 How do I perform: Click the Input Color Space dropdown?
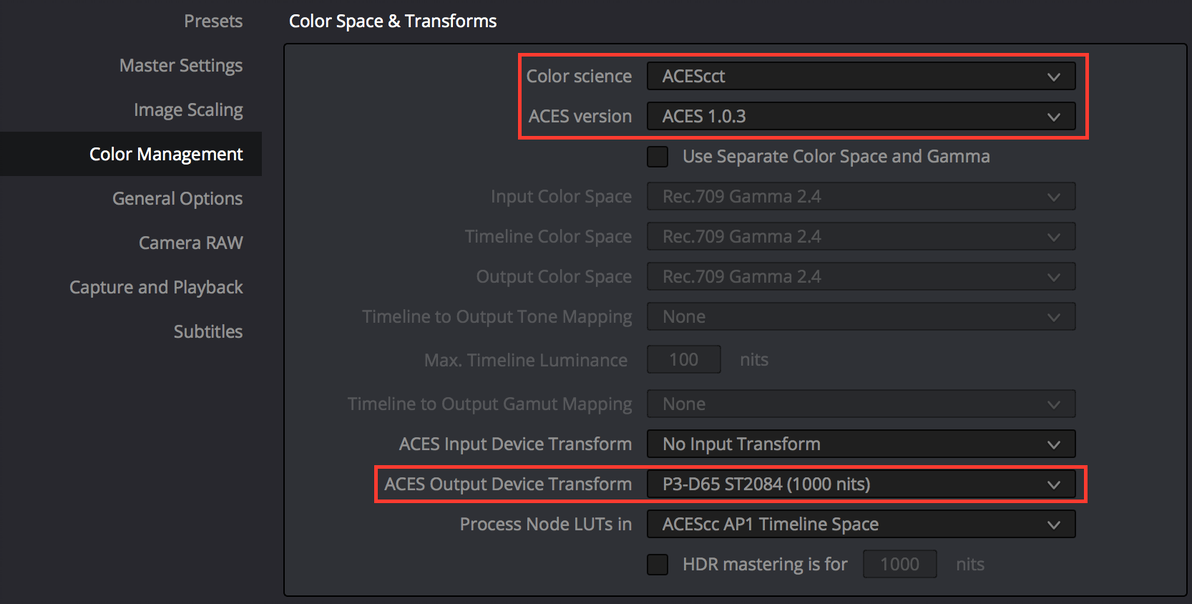click(860, 196)
